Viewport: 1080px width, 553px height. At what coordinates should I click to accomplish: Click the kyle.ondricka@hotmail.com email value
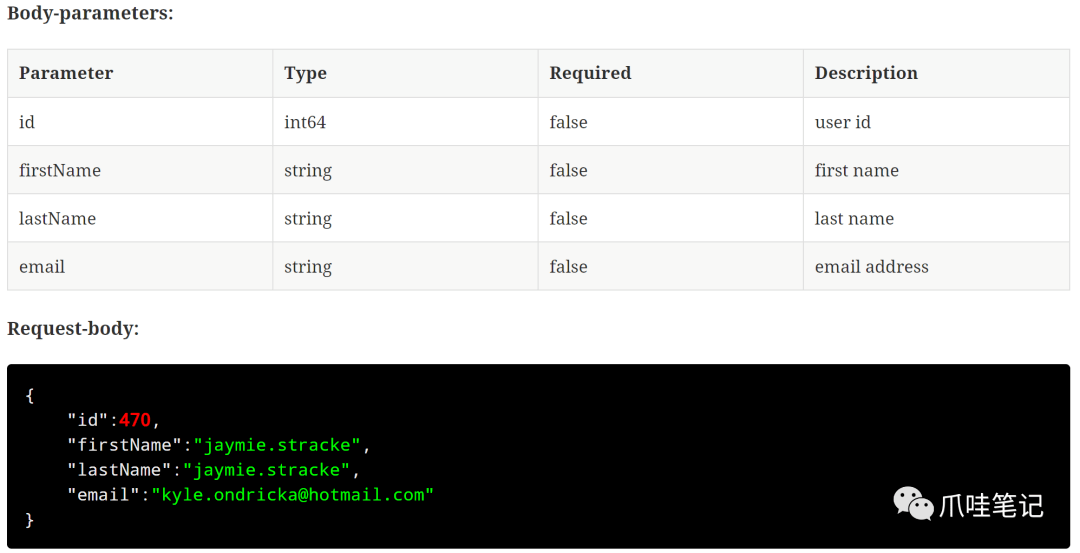[293, 494]
